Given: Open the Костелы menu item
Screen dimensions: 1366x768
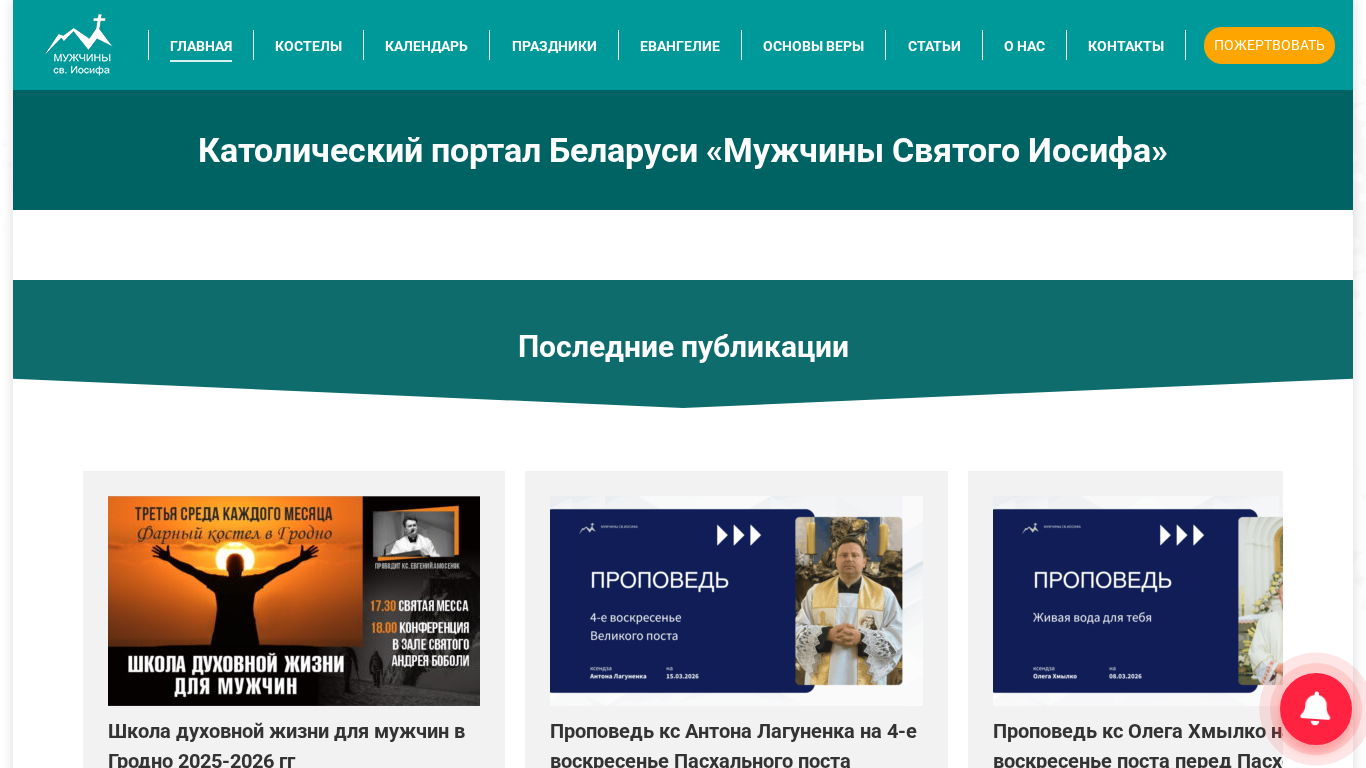Looking at the screenshot, I should click(308, 46).
